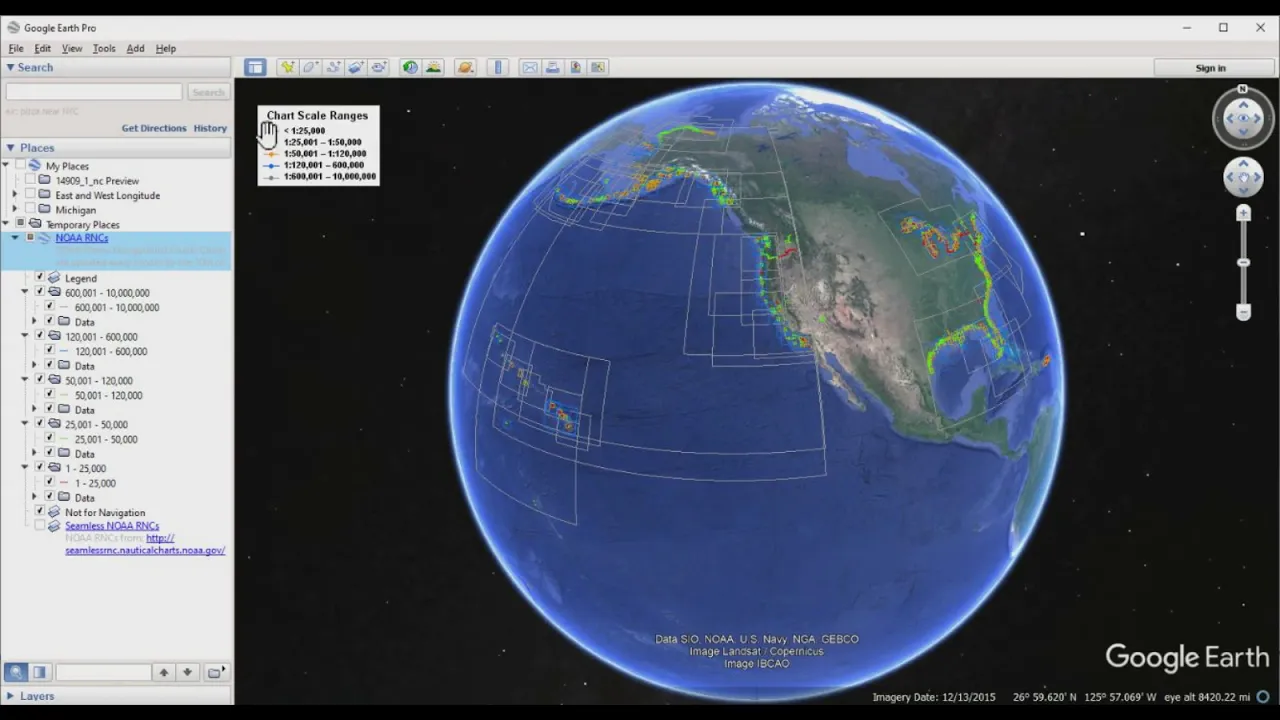Expand Data under 1 - 25,000
Viewport: 1280px width, 720px height.
click(34, 497)
